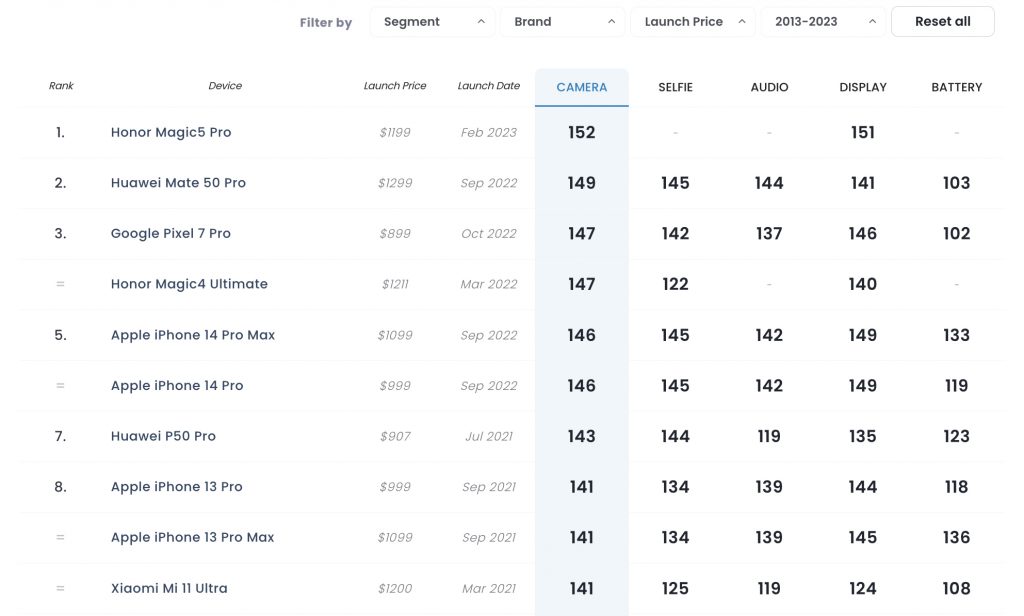Click the Launch Date column header
The height and width of the screenshot is (616, 1024).
(488, 86)
